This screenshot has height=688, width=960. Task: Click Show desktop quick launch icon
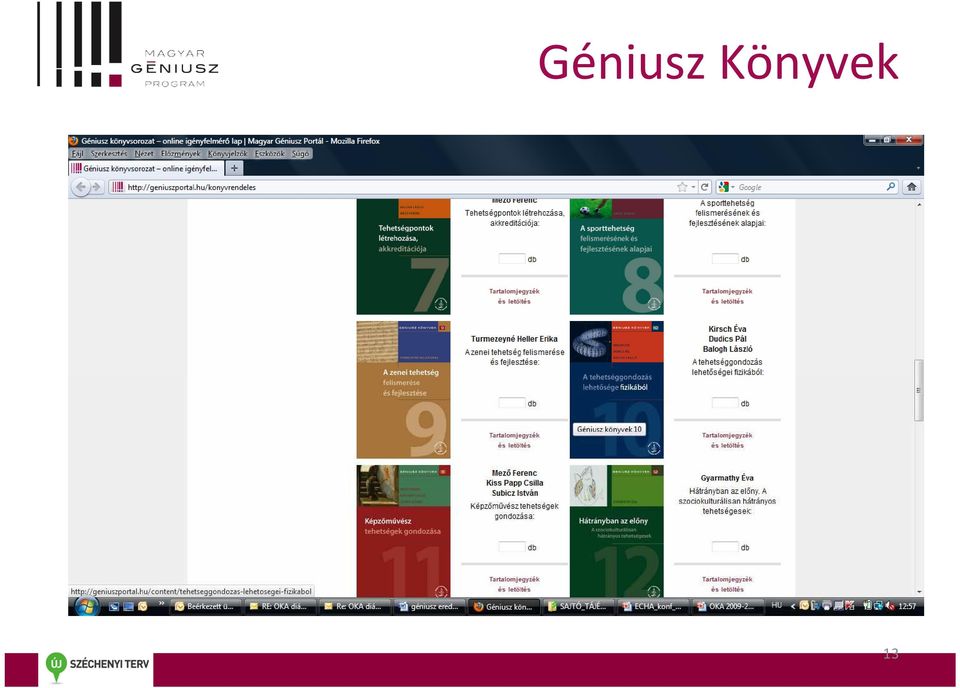coord(114,606)
